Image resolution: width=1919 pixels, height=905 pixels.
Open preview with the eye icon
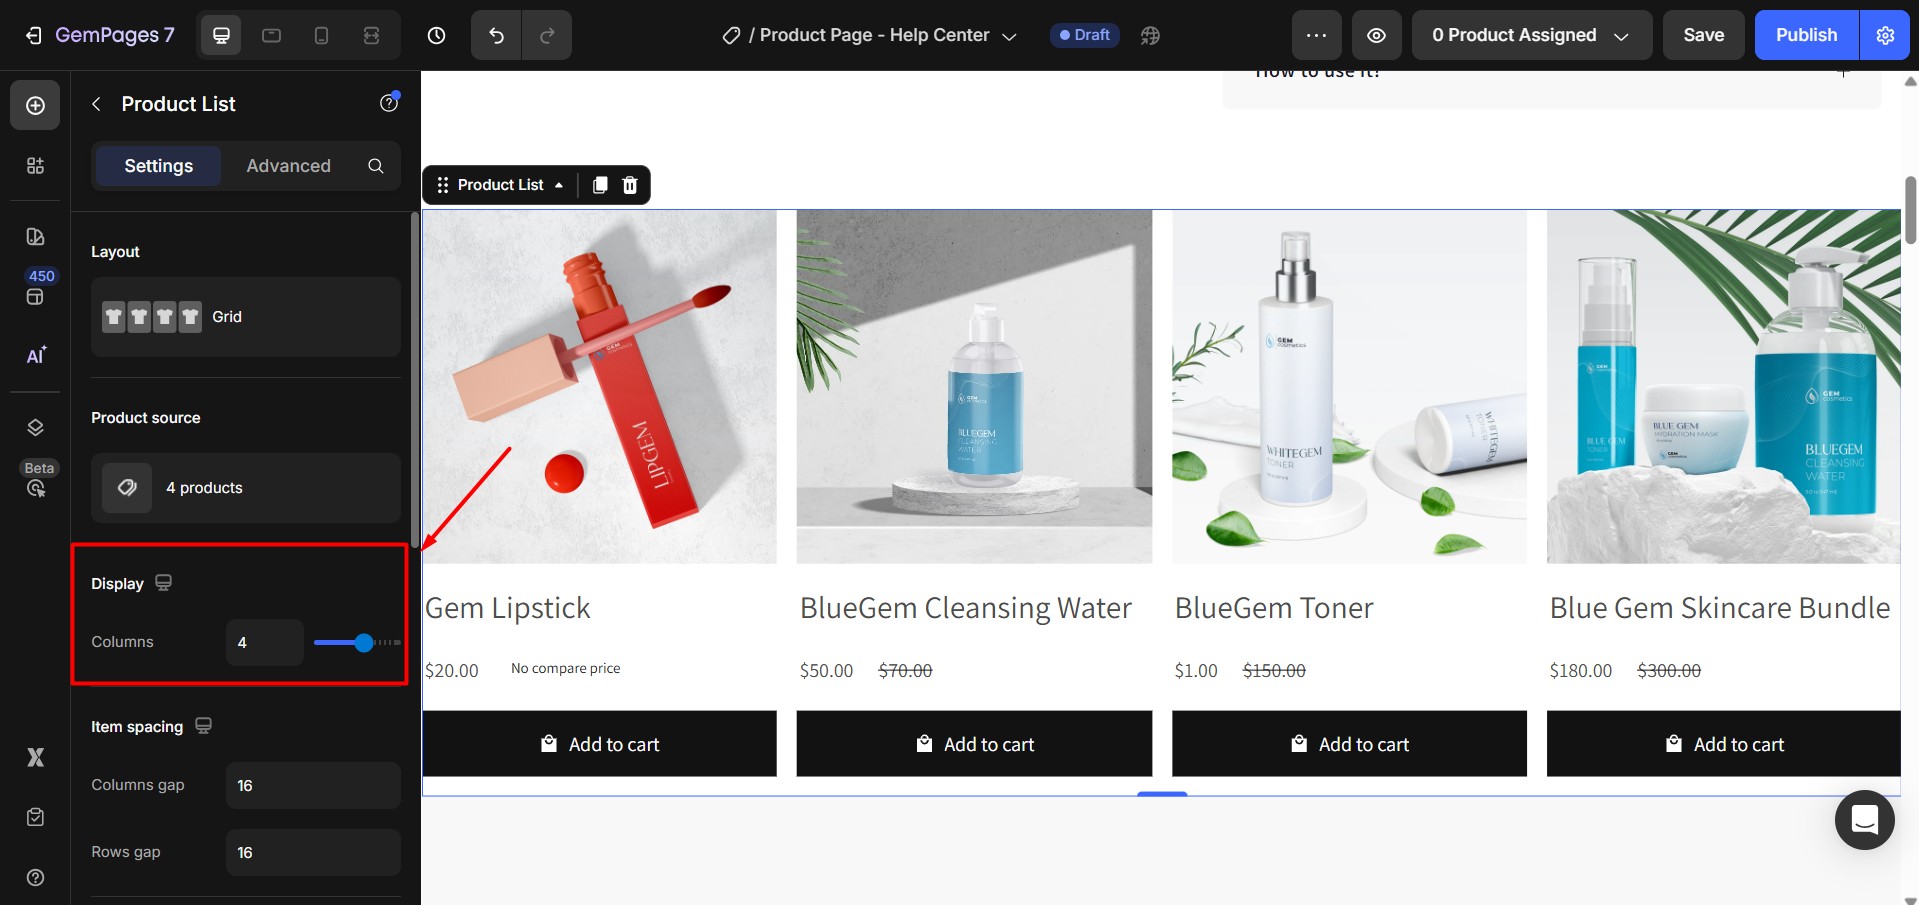coord(1376,35)
